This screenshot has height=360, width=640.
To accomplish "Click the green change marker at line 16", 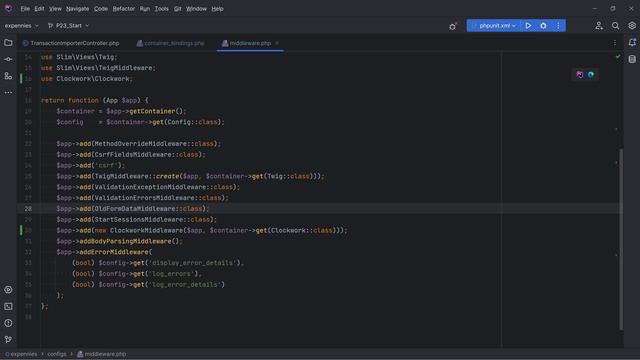I will point(21,79).
